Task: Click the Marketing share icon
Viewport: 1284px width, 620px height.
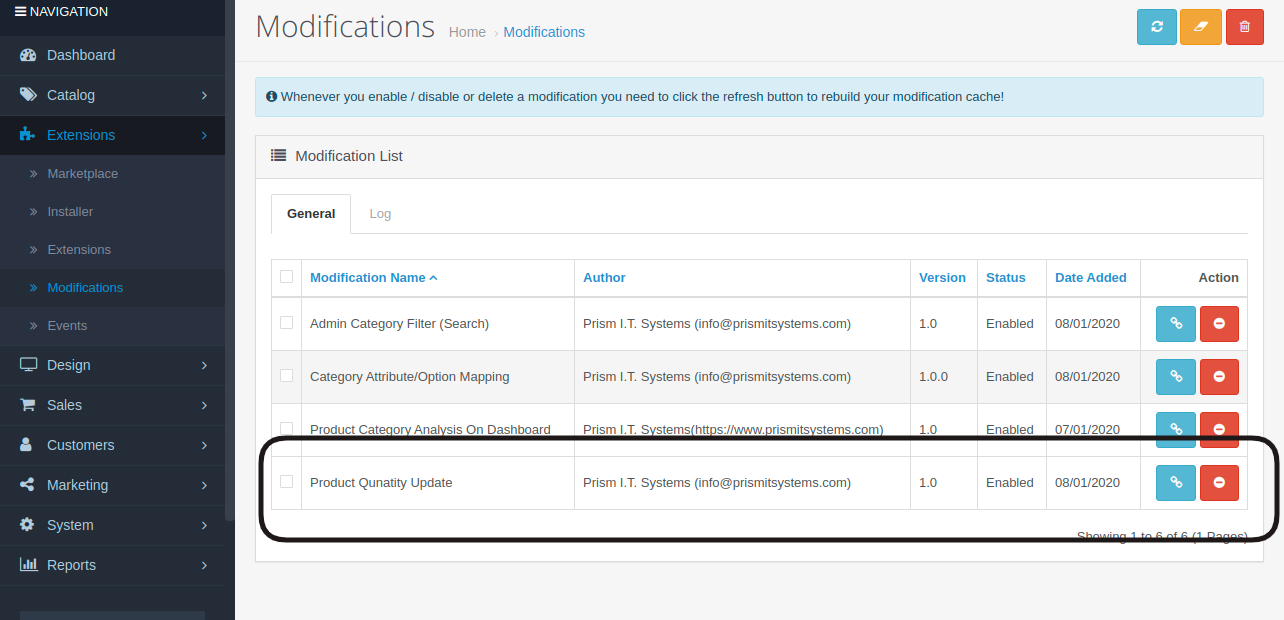Action: point(28,485)
